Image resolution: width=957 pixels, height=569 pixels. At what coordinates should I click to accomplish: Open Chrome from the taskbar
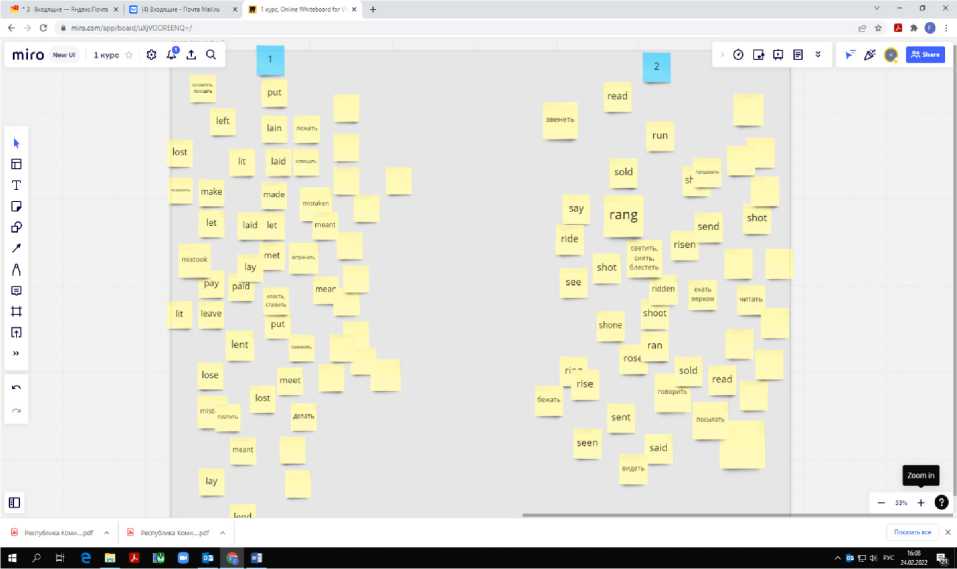pos(232,558)
